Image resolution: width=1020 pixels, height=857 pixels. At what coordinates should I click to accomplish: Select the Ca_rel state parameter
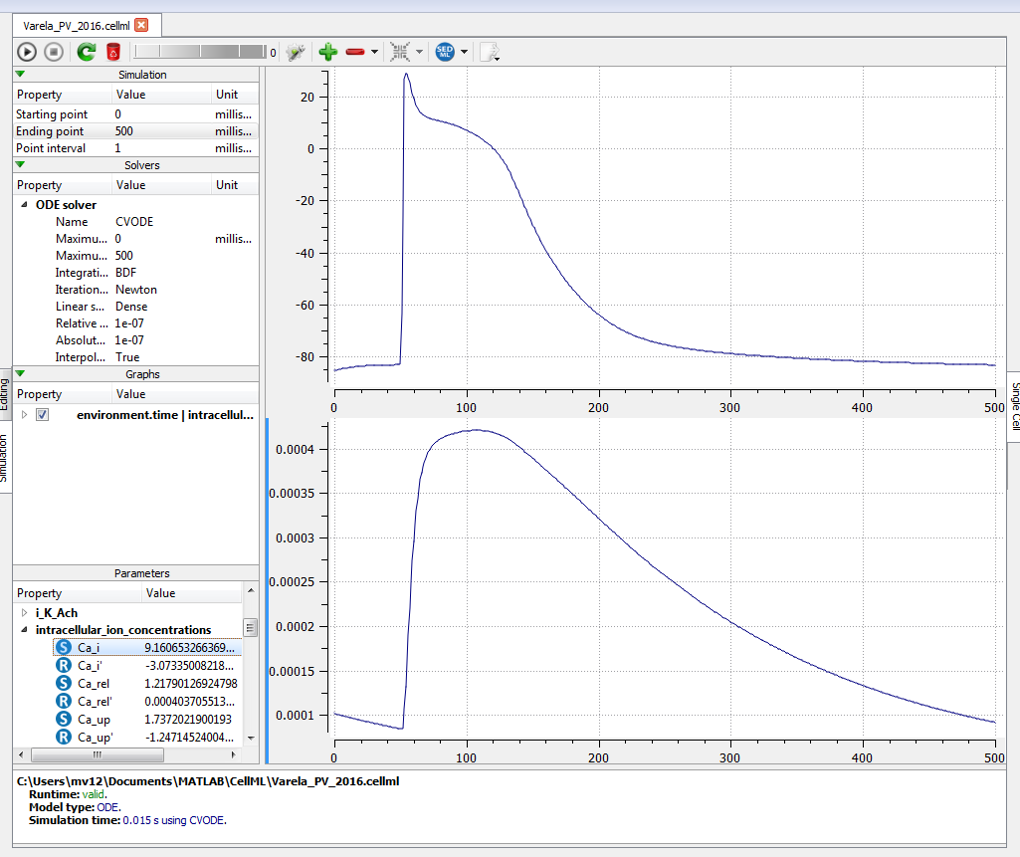92,683
